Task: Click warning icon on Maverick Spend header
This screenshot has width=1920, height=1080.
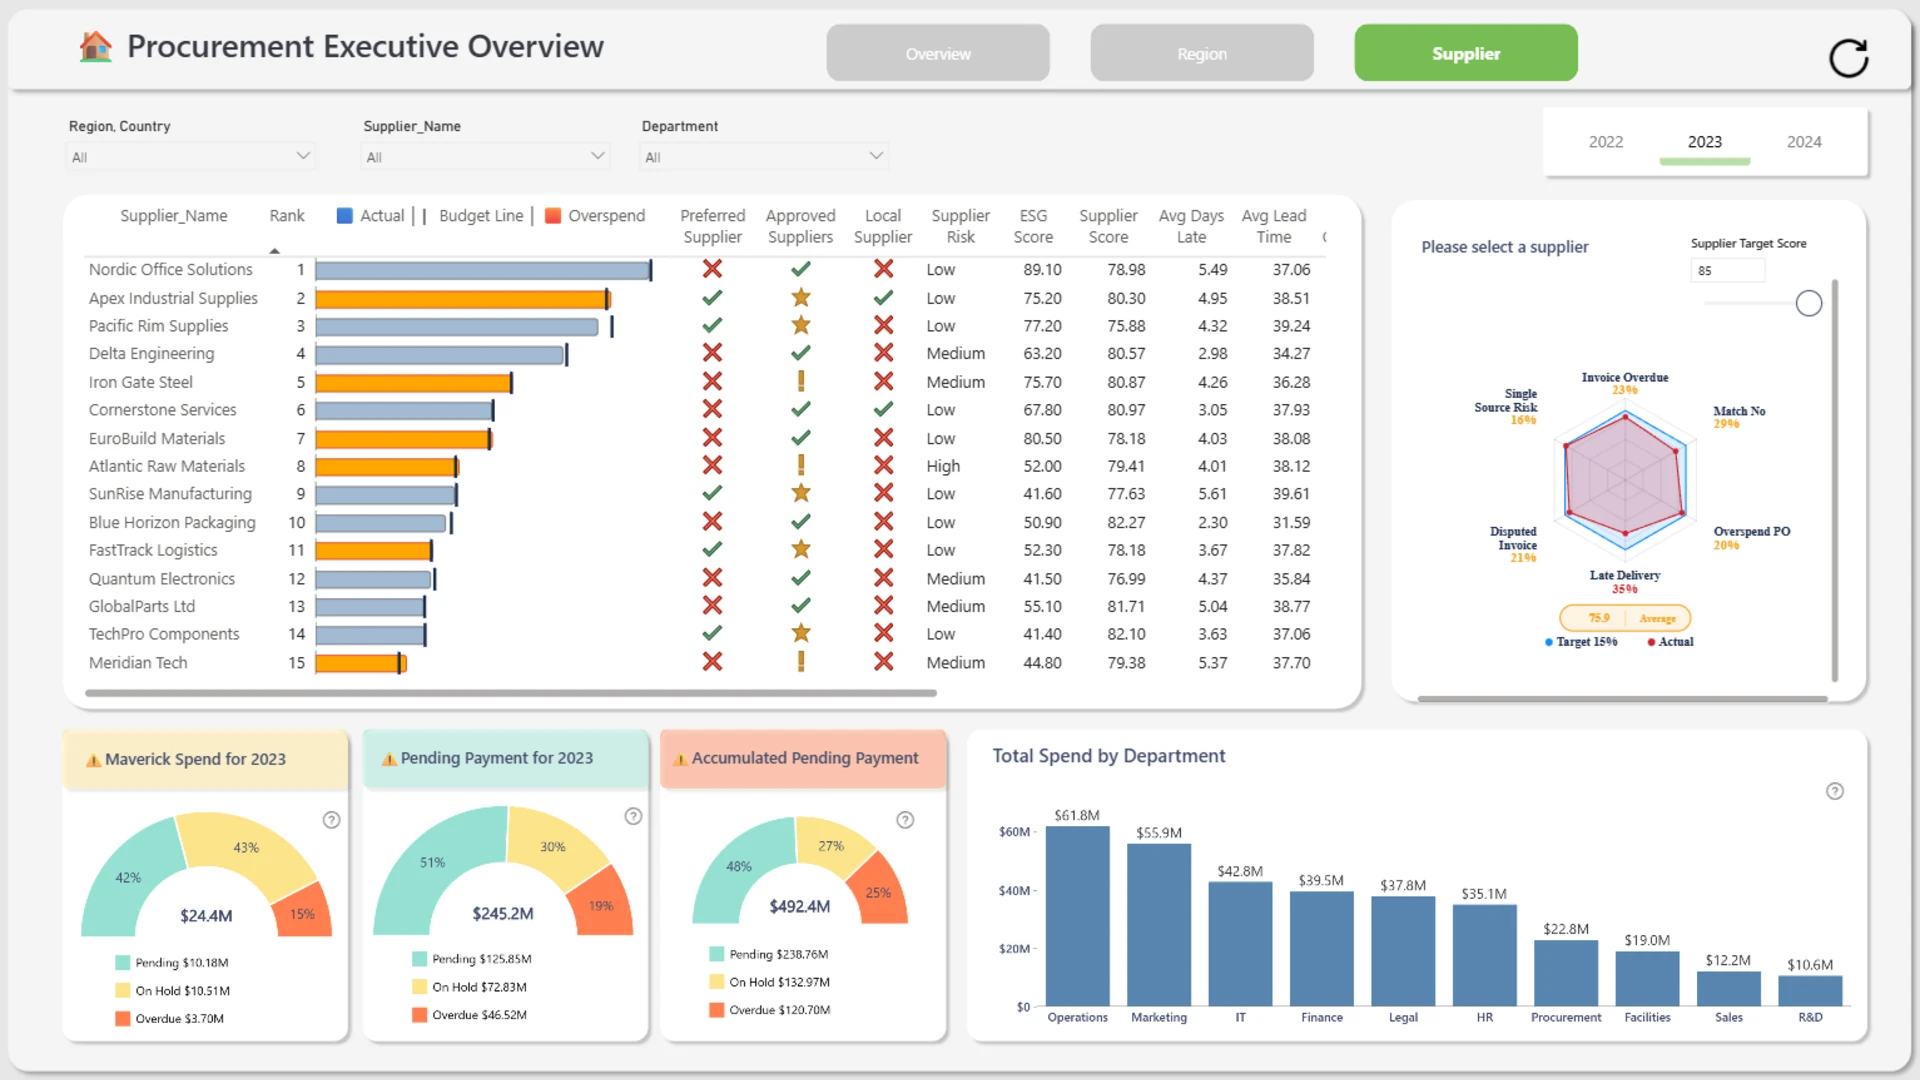Action: (93, 760)
